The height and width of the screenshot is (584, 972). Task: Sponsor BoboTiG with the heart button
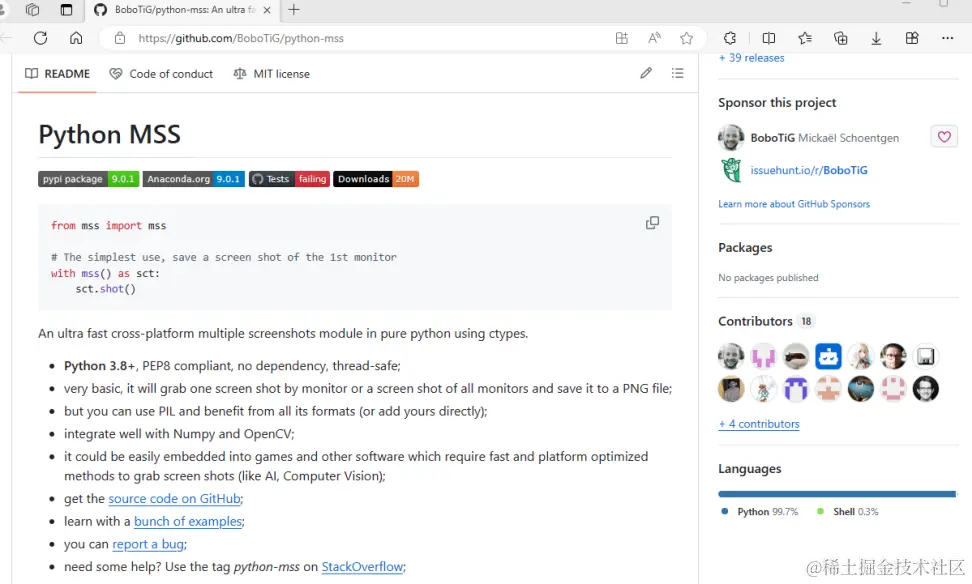pyautogui.click(x=943, y=136)
